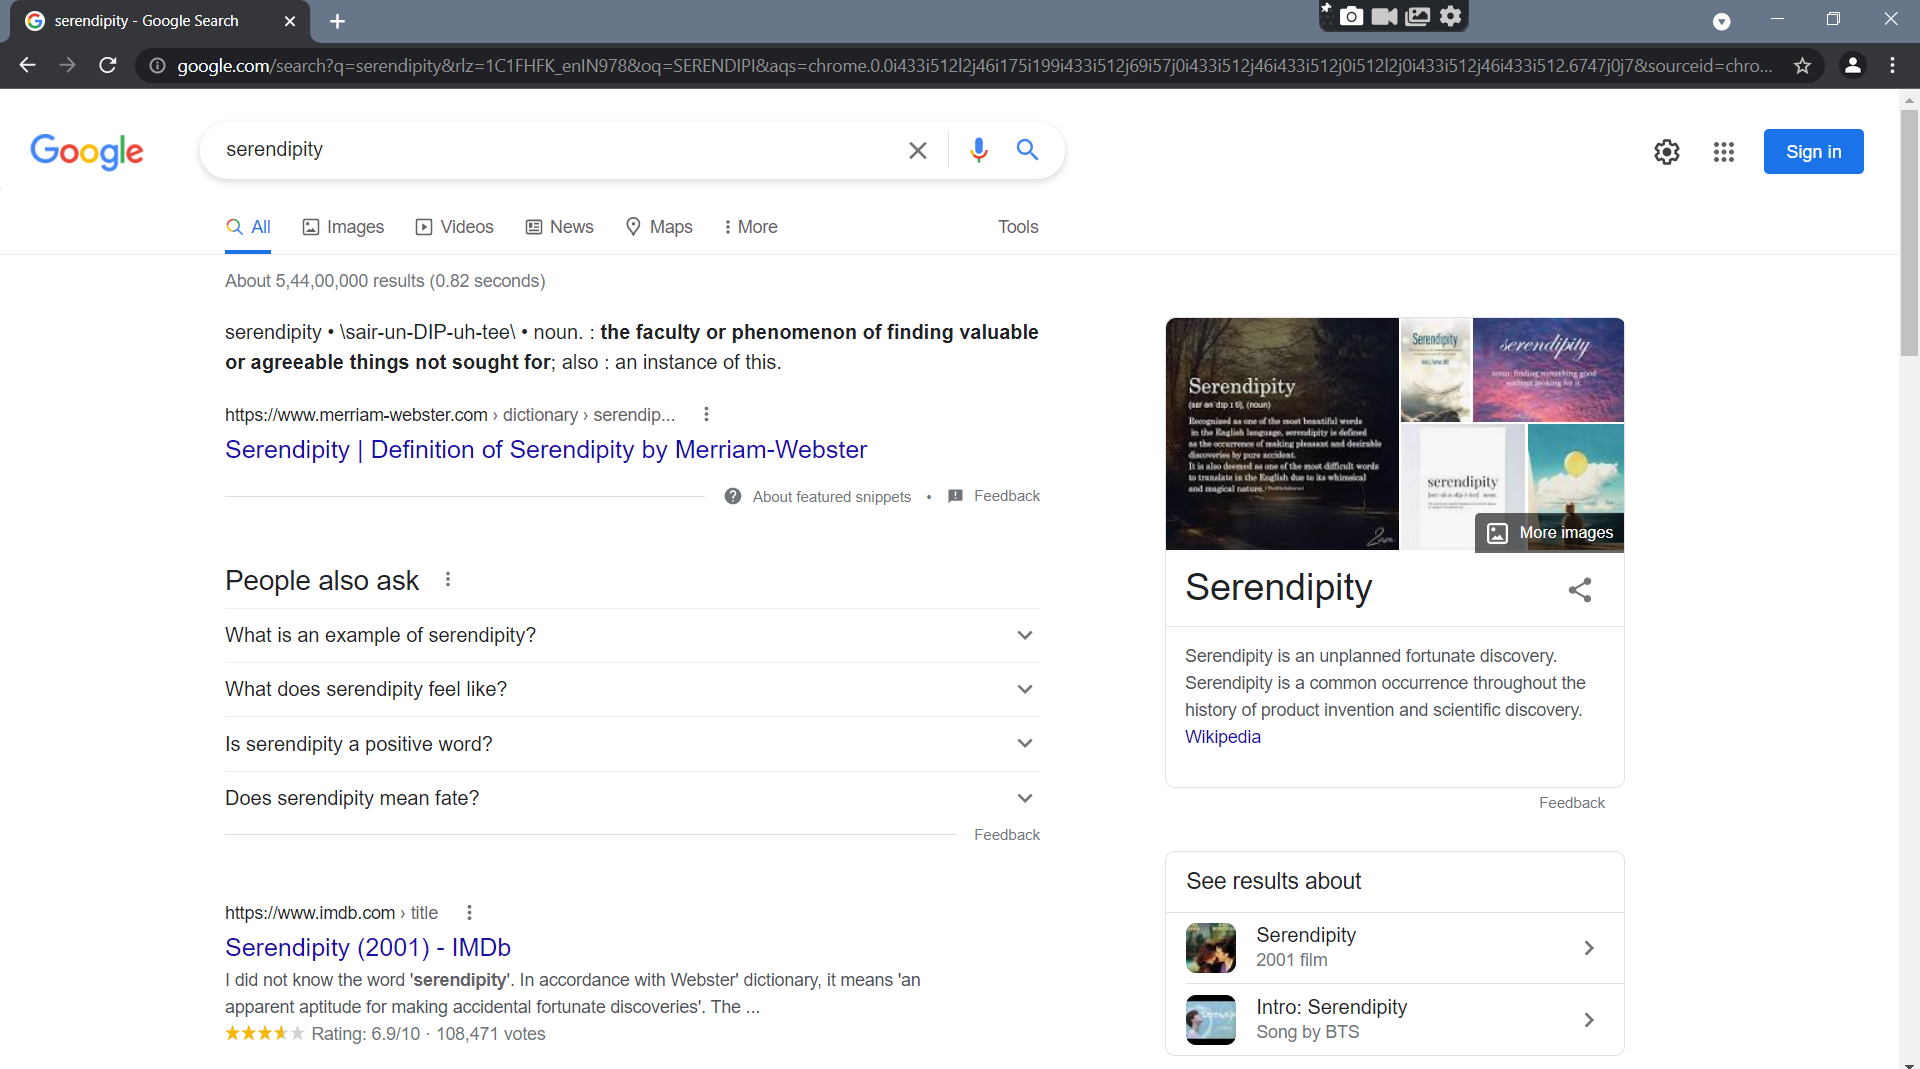
Task: Open Chrome three-dot menu
Action: (1892, 65)
